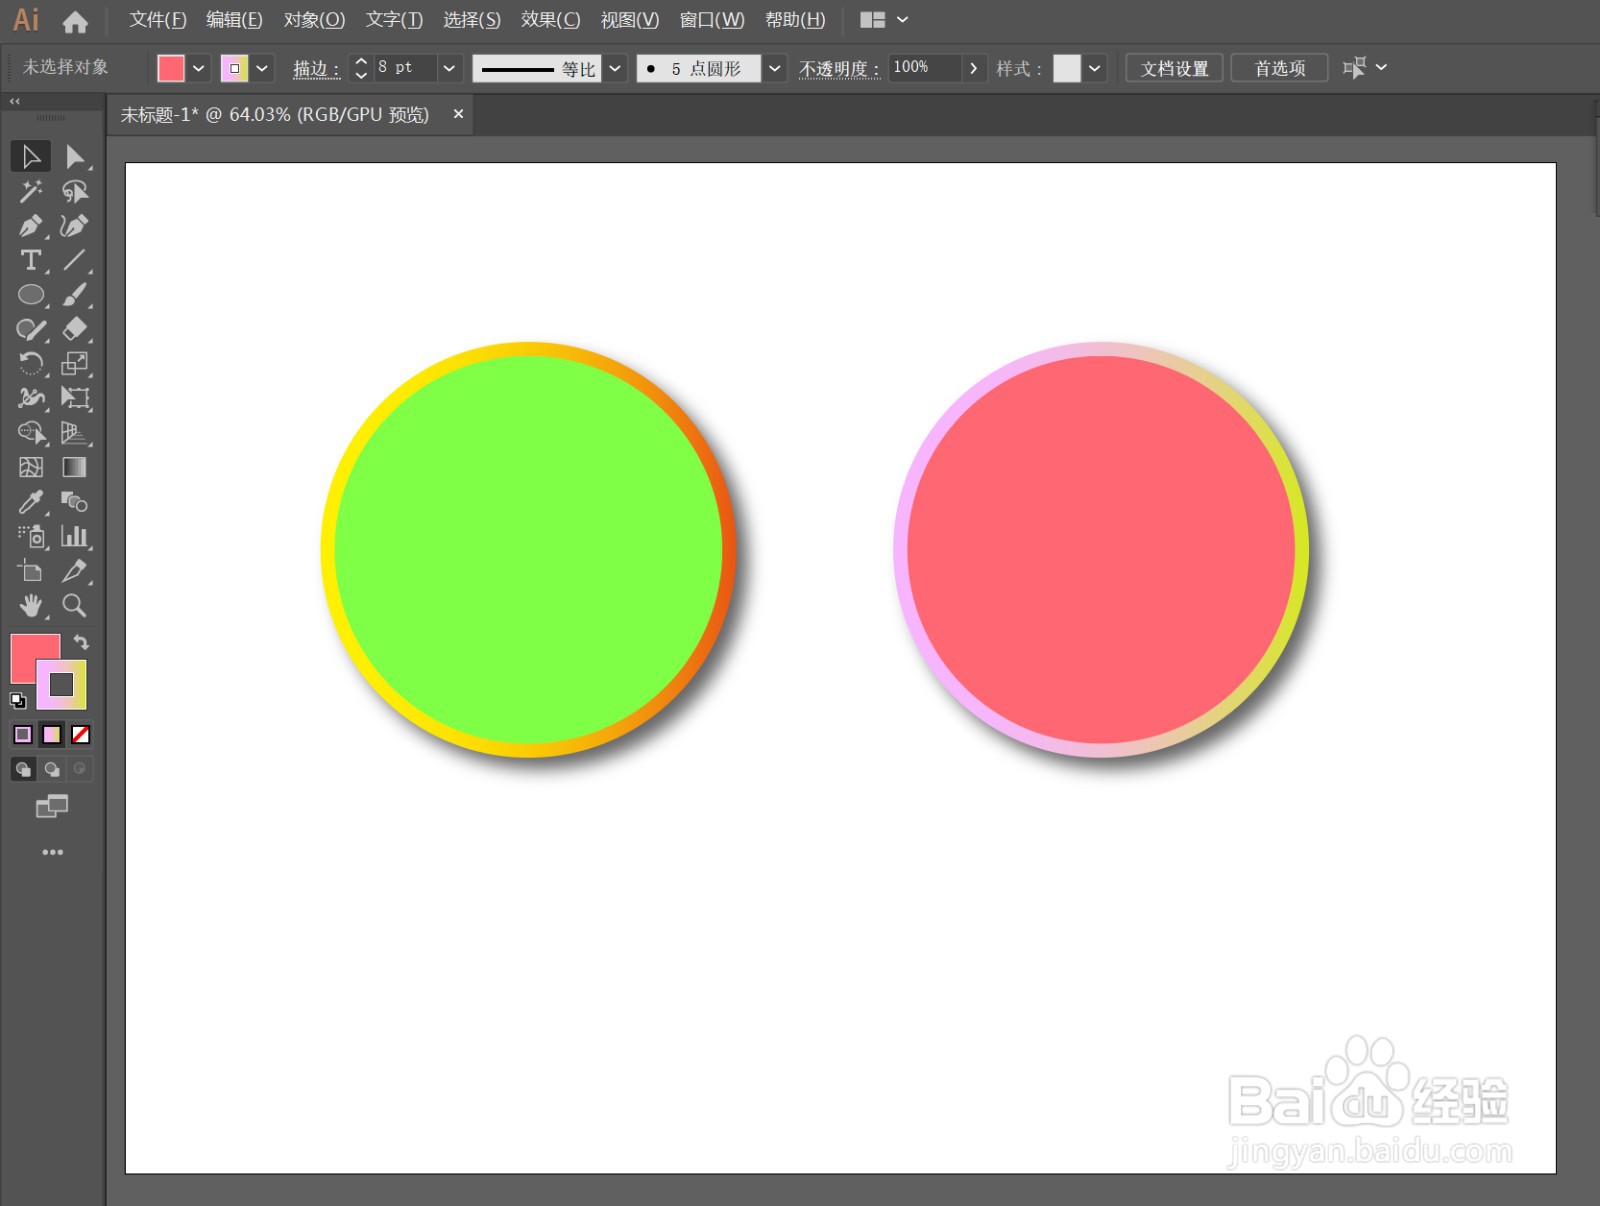Select the Zoom magnifier tool
The width and height of the screenshot is (1600, 1206).
pos(75,605)
